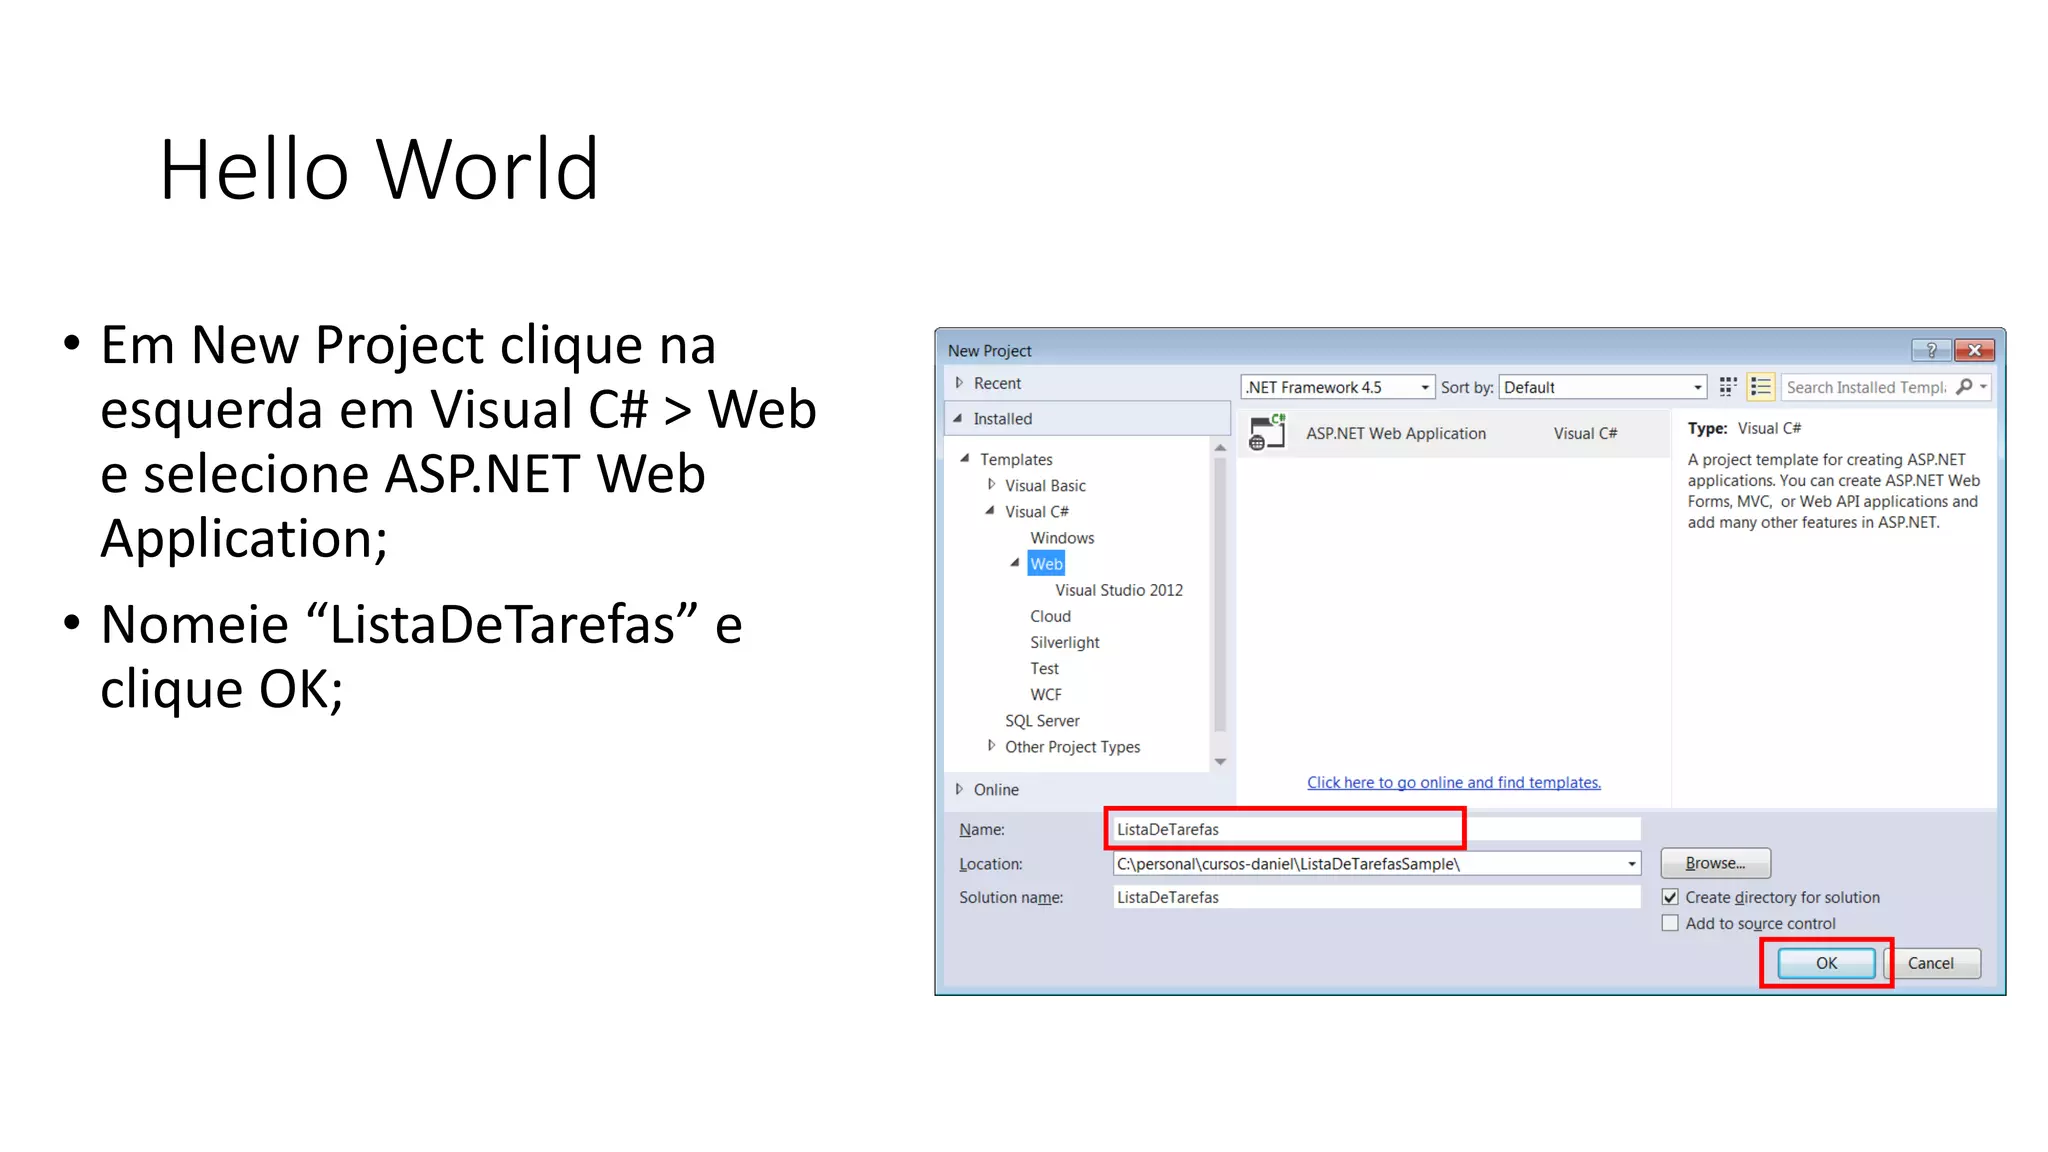Screen dimensions: 2048x1152
Task: Expand the Online section
Action: pos(959,789)
